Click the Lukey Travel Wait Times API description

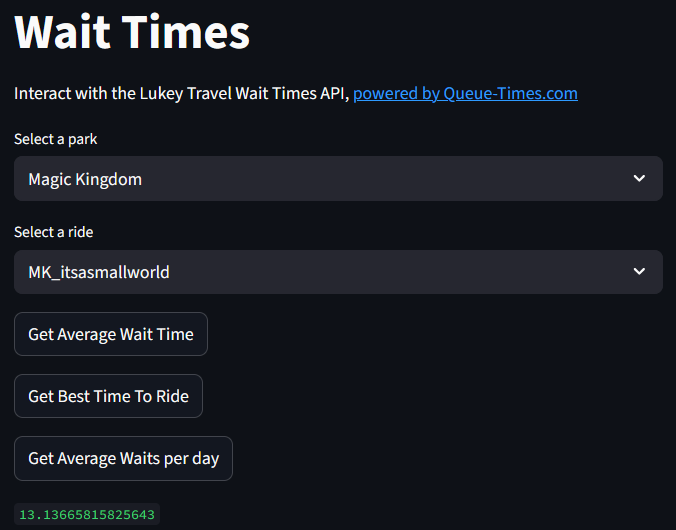click(x=181, y=94)
